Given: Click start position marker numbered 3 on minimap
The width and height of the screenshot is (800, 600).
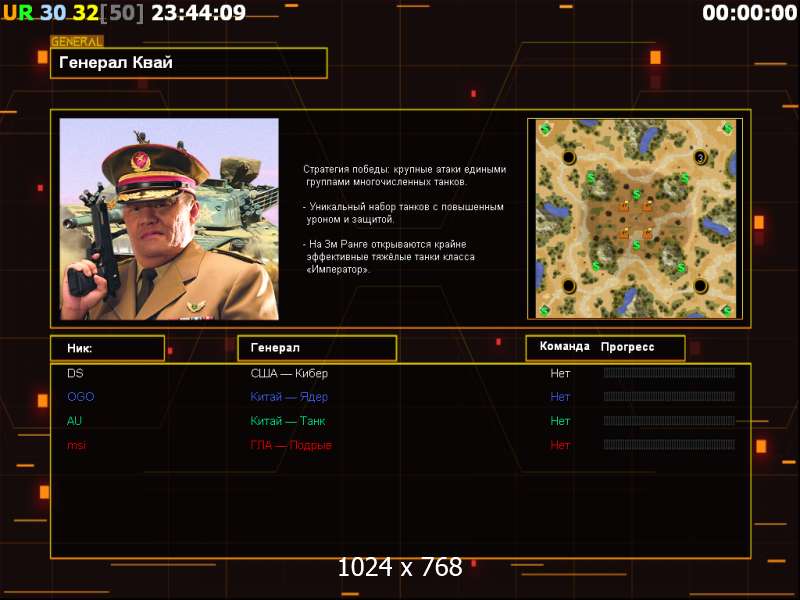Looking at the screenshot, I should (x=701, y=157).
